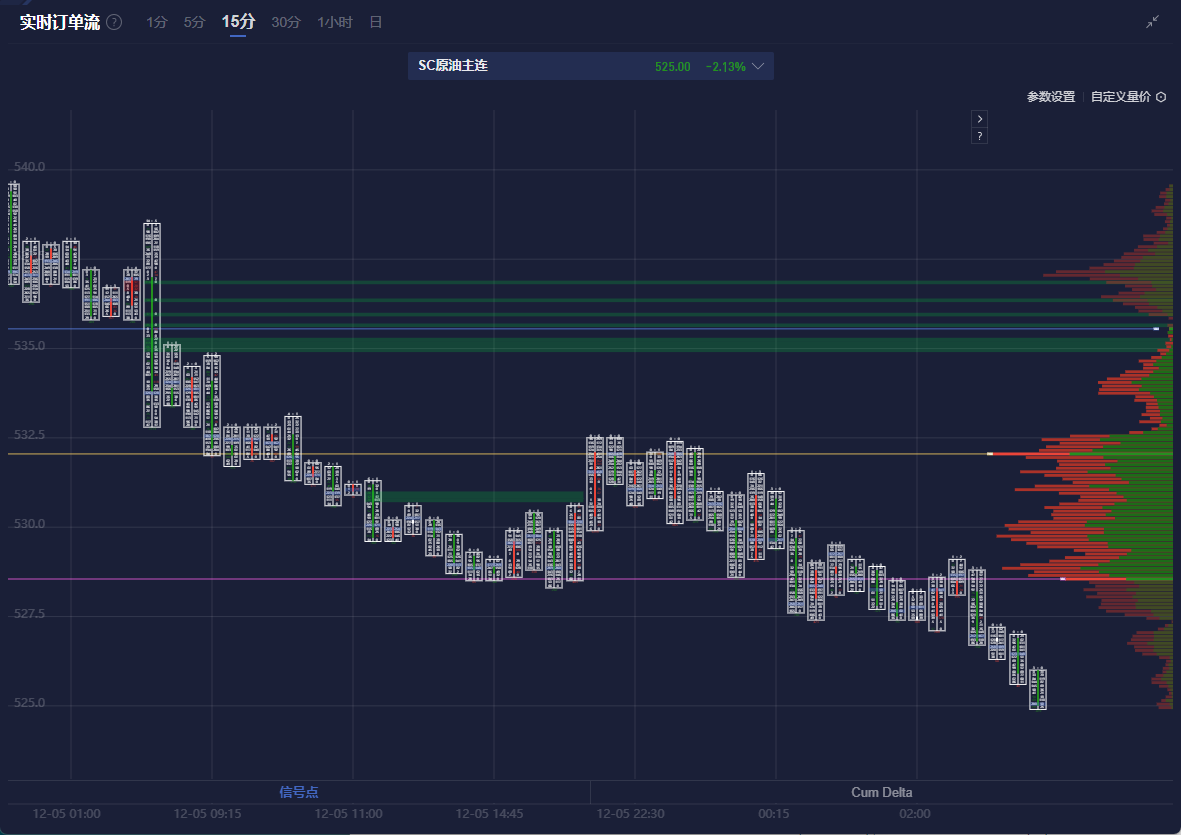Select the 信号点 bottom tab
Screen dimensions: 1181x835
299,792
